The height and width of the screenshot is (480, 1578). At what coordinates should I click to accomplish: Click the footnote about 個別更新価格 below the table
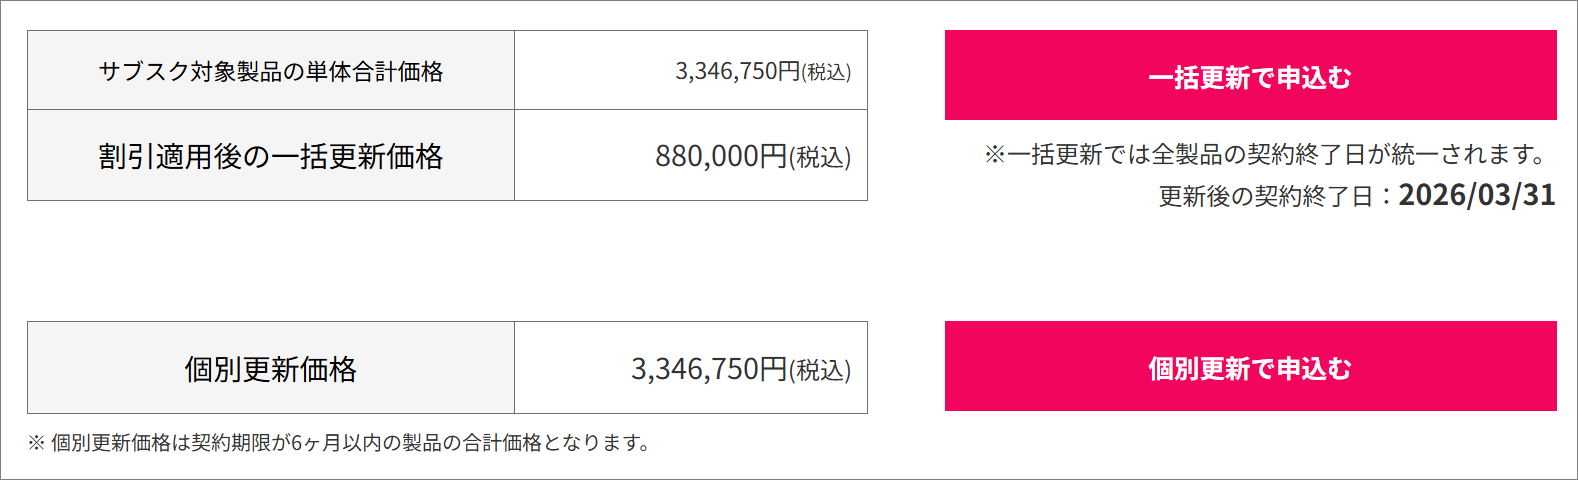340,442
